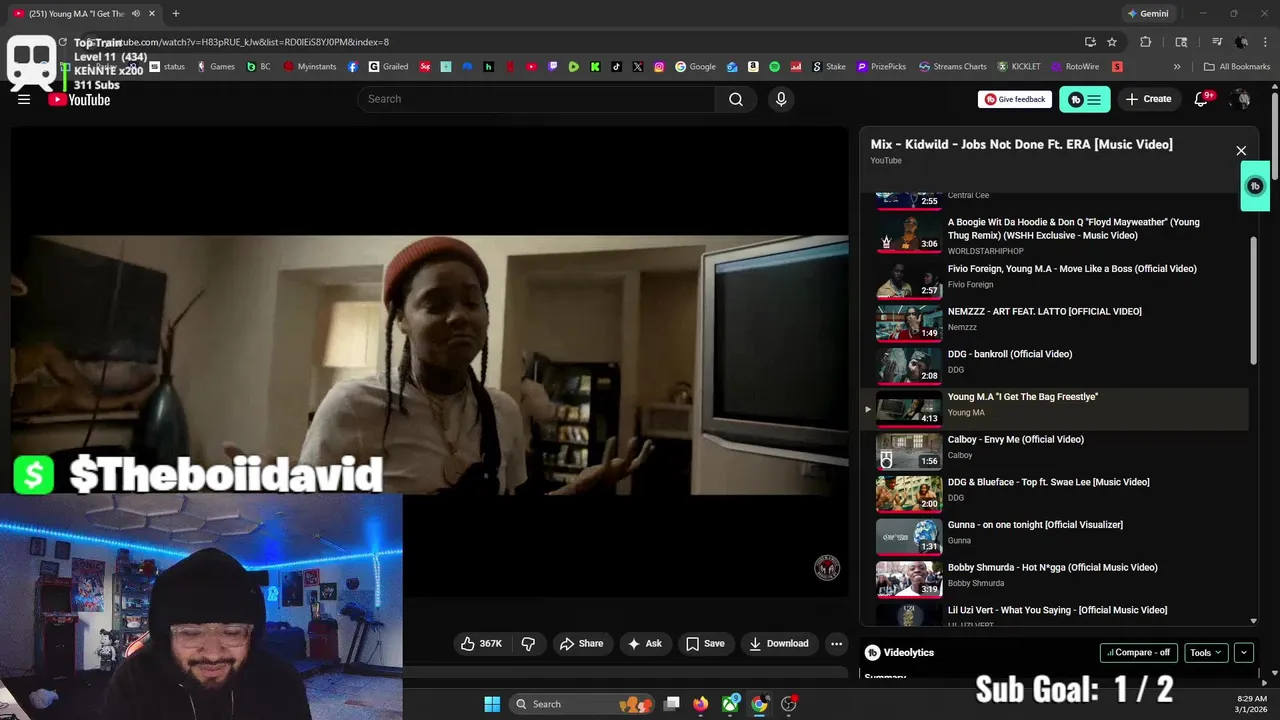
Task: Download the video
Action: tap(779, 643)
